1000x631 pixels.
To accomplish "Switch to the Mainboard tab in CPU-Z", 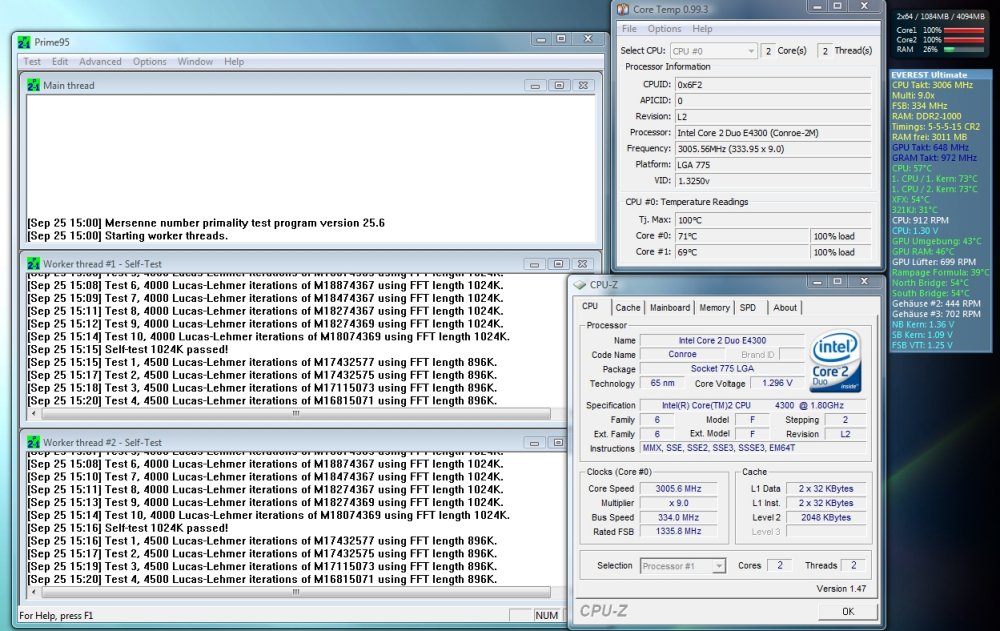I will (670, 308).
